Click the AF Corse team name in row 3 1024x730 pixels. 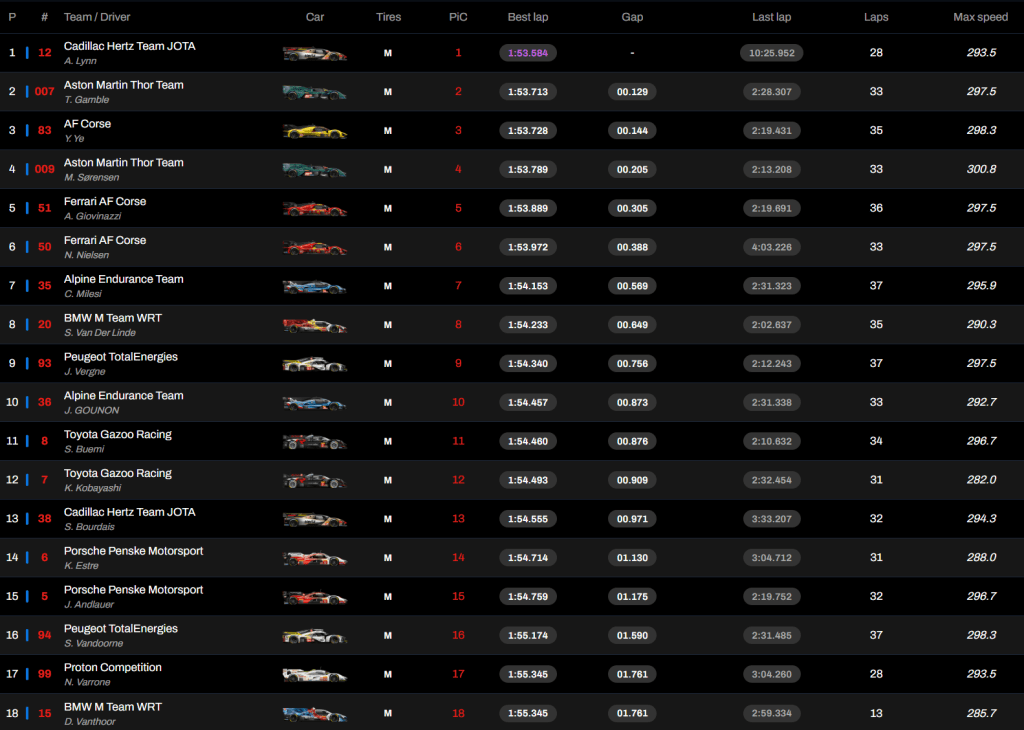click(x=87, y=123)
